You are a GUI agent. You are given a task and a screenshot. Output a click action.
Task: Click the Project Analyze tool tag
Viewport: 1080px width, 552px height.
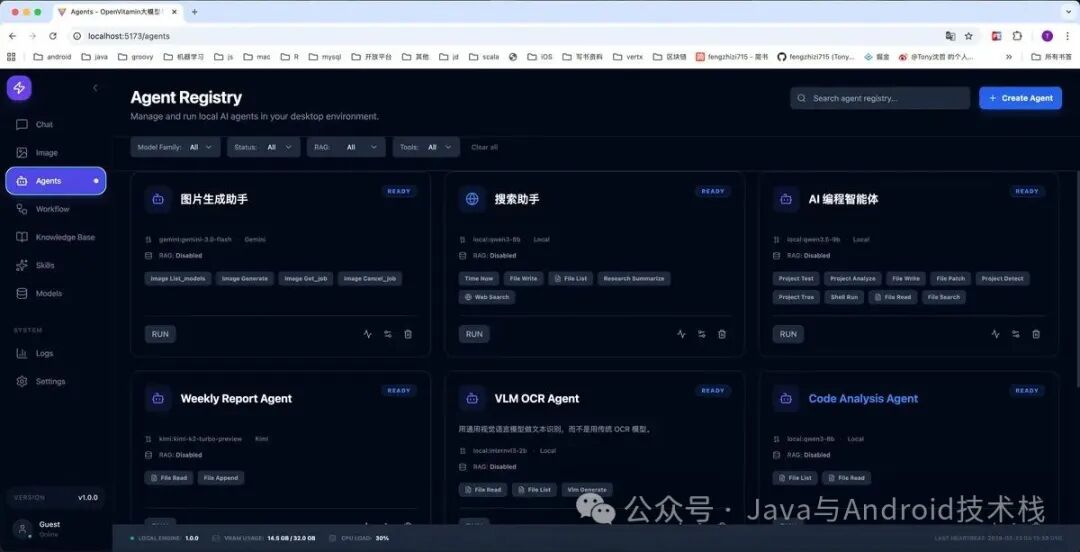pos(853,279)
